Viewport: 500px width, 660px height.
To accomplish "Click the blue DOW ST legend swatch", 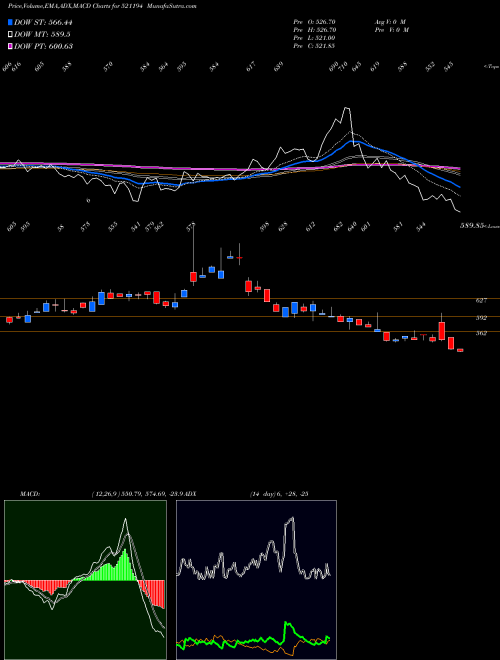I will (x=11, y=22).
